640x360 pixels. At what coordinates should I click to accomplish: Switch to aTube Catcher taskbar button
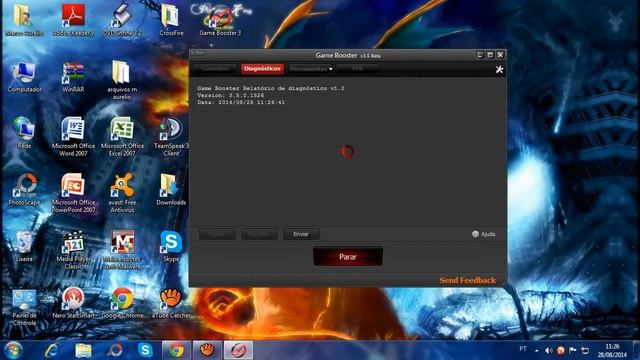[x=207, y=350]
